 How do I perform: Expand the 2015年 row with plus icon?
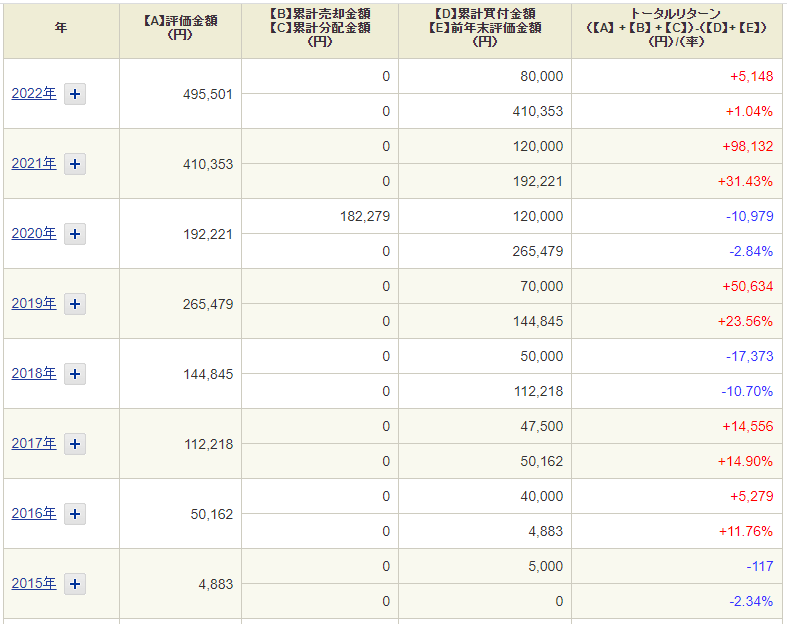tap(75, 584)
